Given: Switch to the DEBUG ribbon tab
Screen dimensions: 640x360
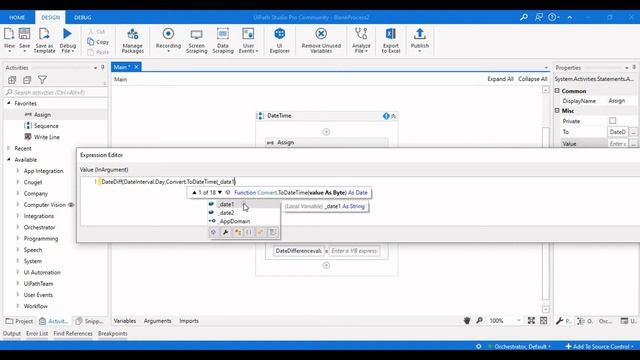Looking at the screenshot, I should (x=82, y=18).
